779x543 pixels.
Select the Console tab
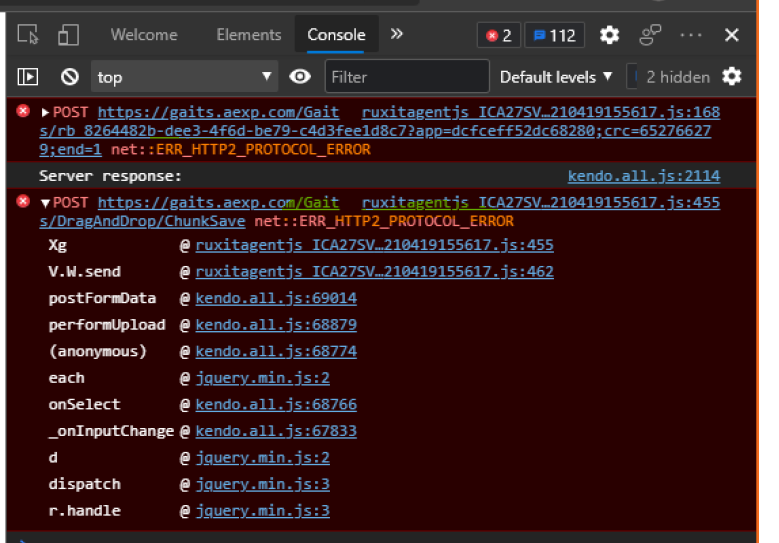click(x=336, y=35)
